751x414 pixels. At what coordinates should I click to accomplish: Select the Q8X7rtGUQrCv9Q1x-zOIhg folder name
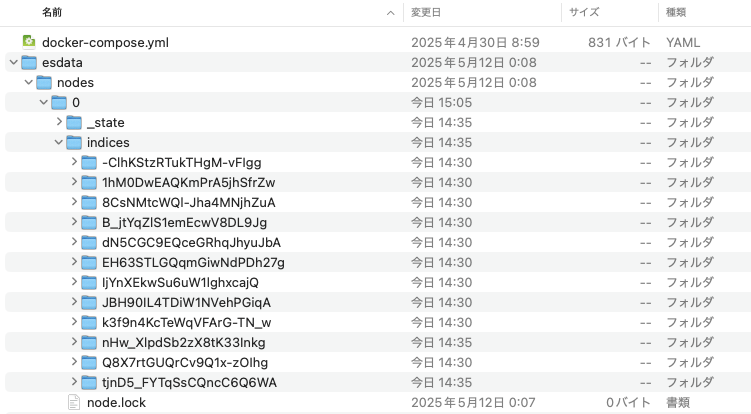[185, 363]
